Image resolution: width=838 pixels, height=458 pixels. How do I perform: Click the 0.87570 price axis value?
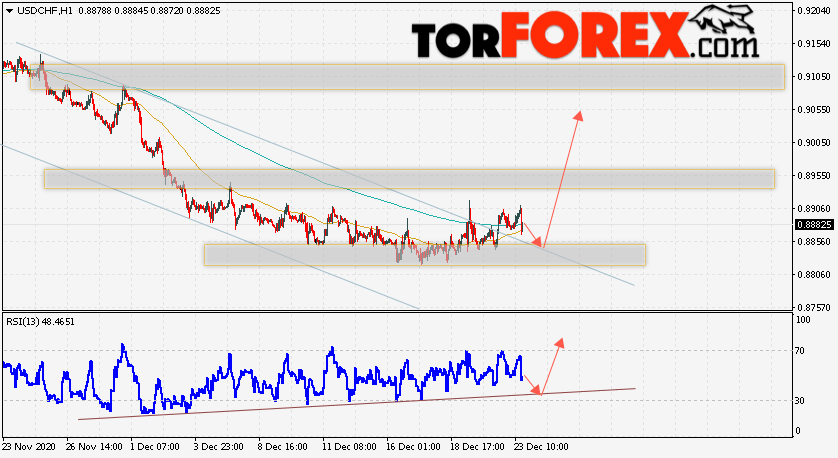click(814, 308)
